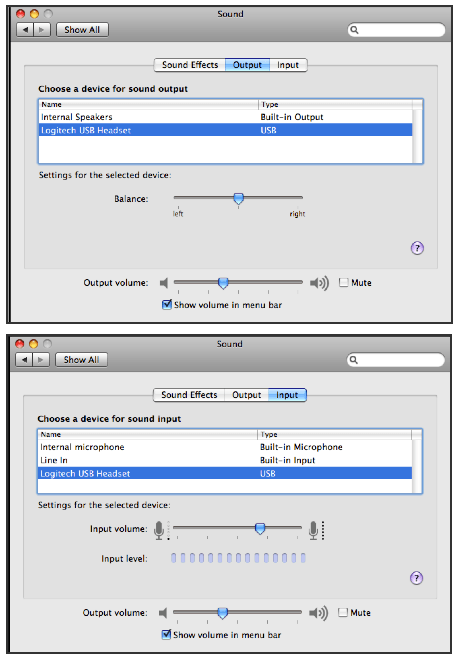Select Line In input device
This screenshot has width=457, height=661.
(x=225, y=460)
